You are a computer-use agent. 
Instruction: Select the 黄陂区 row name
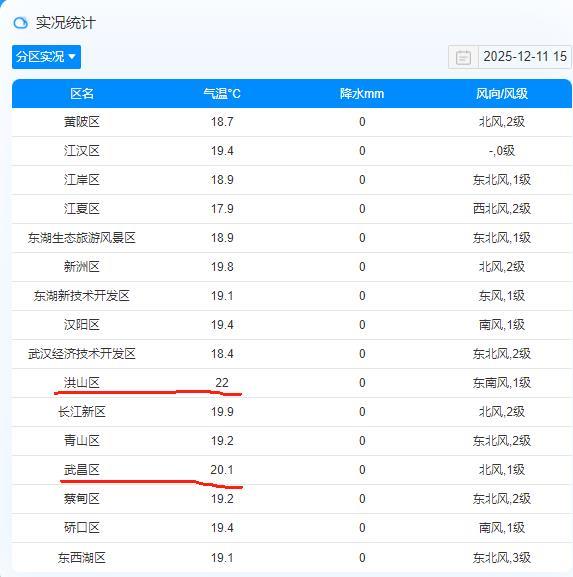82,122
